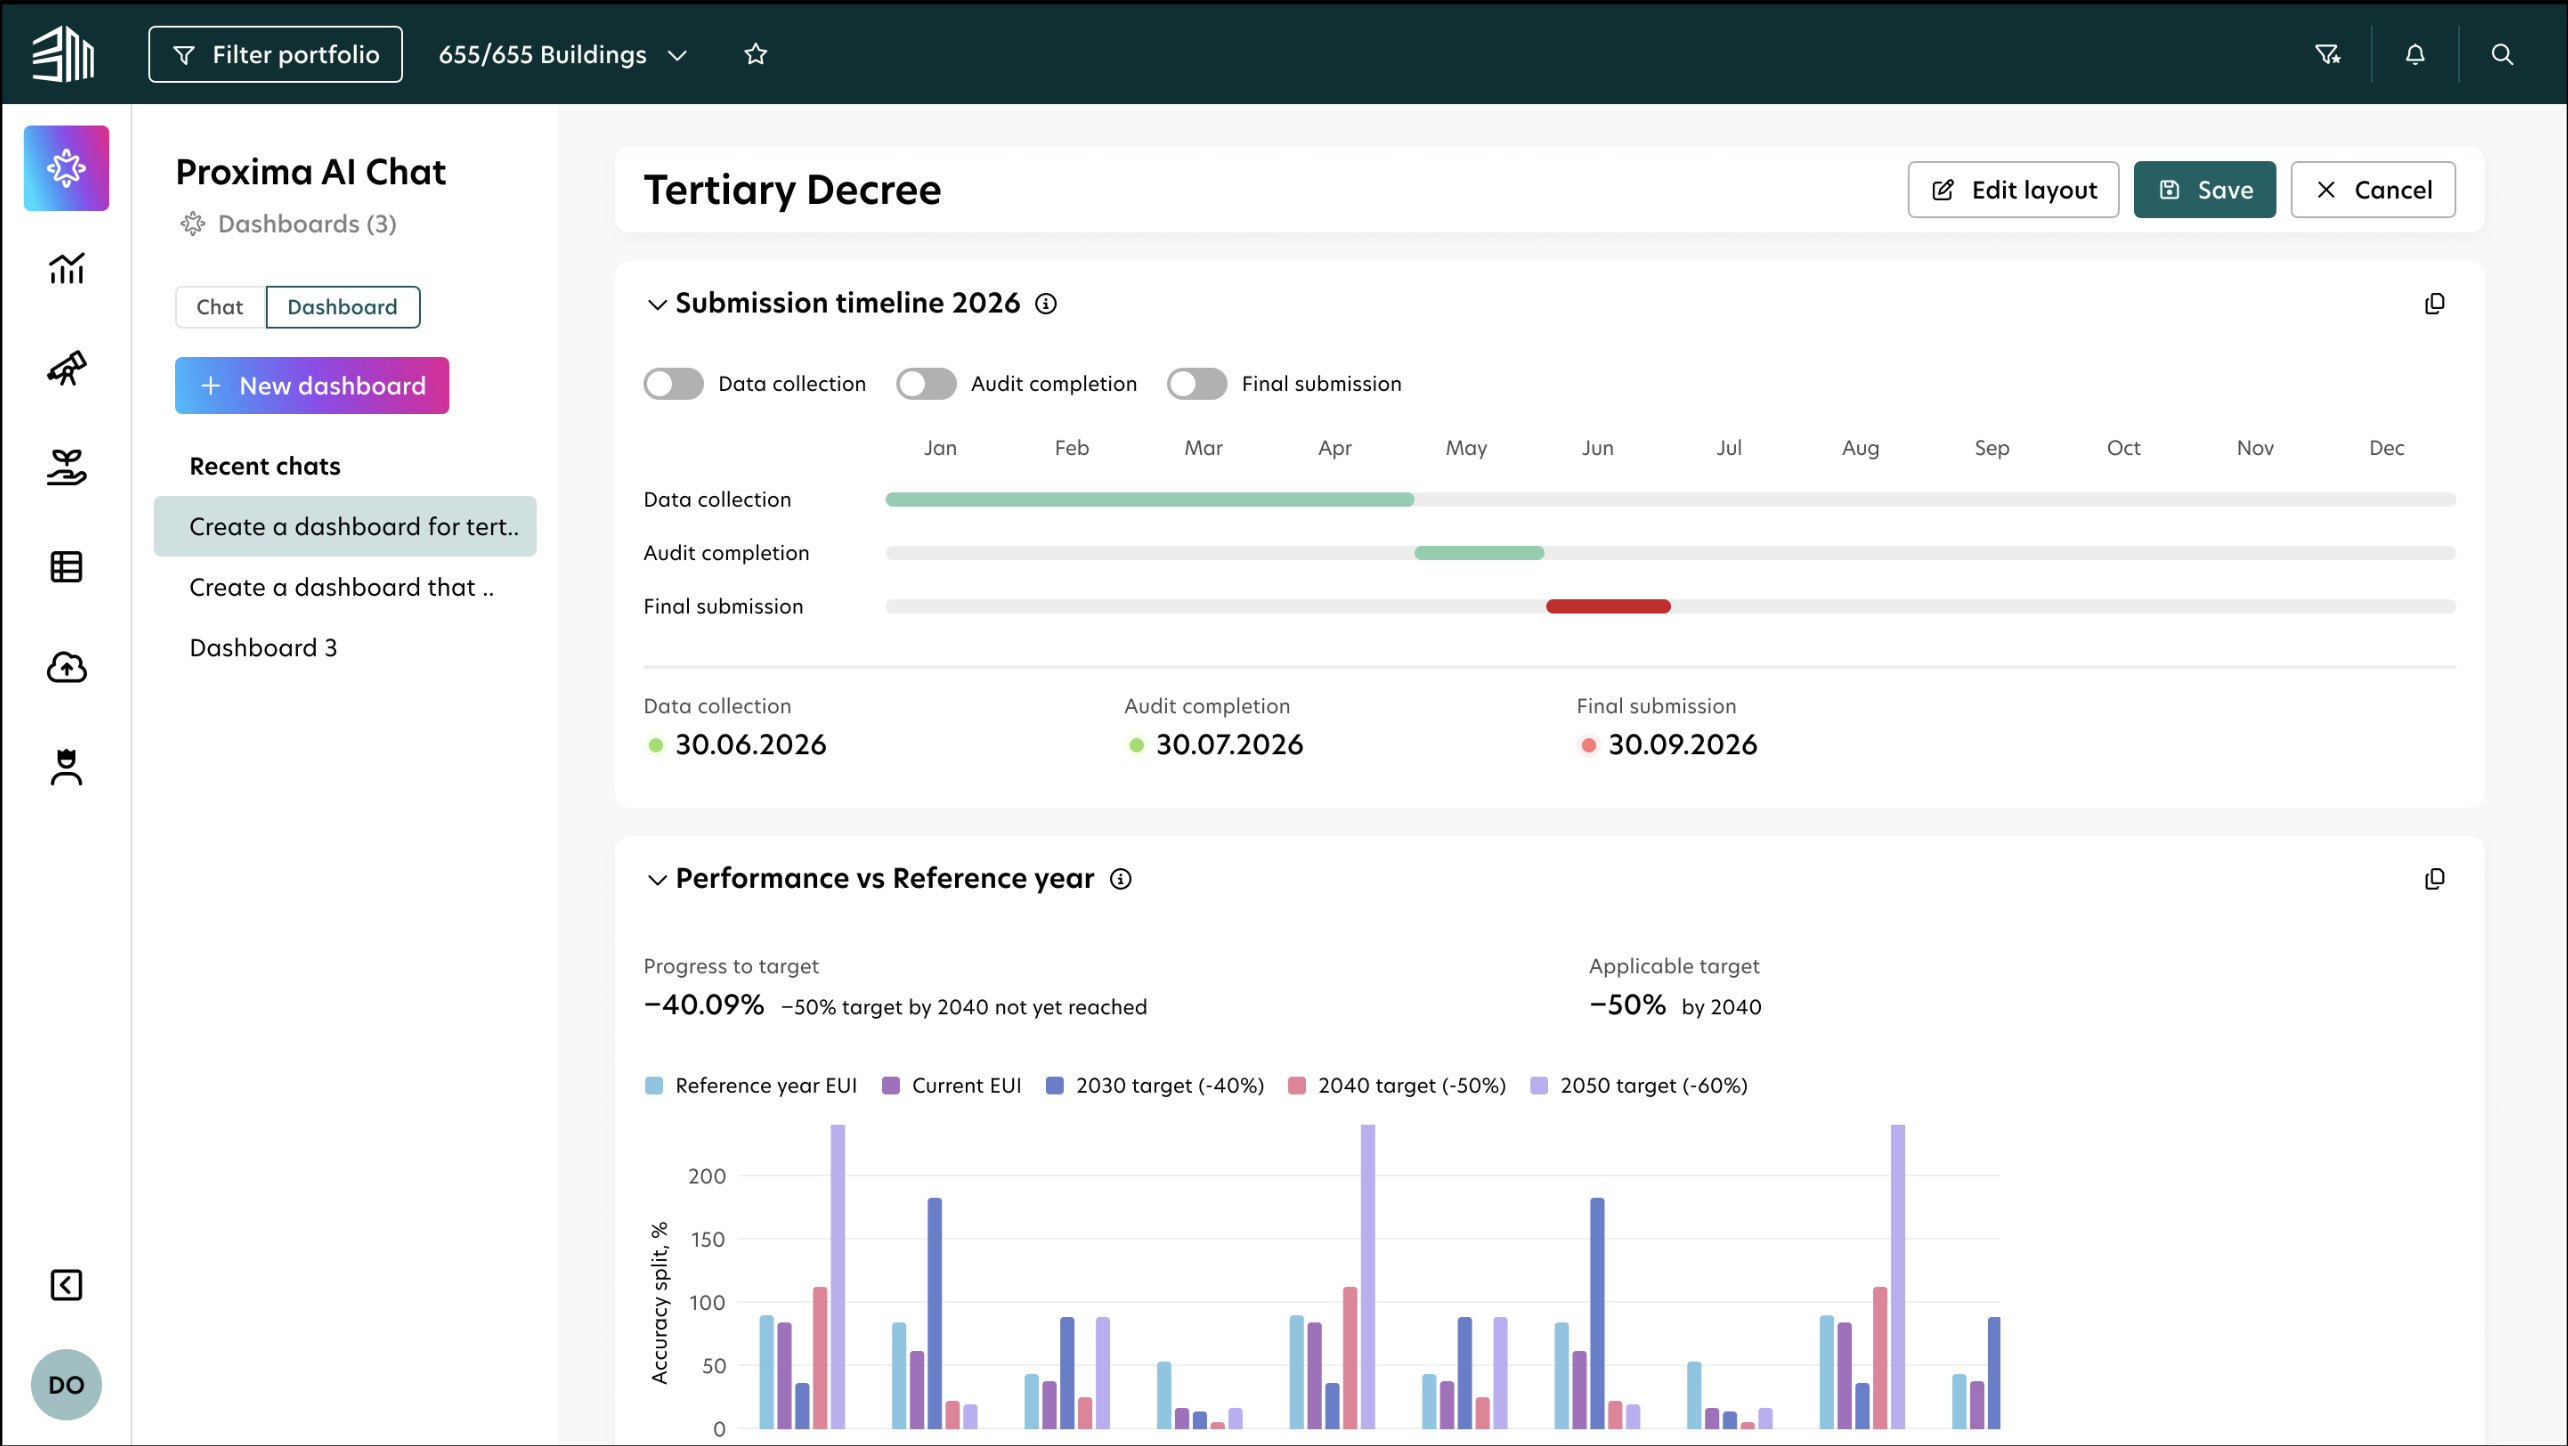Click the Proxima AI Chat heading

pyautogui.click(x=311, y=172)
